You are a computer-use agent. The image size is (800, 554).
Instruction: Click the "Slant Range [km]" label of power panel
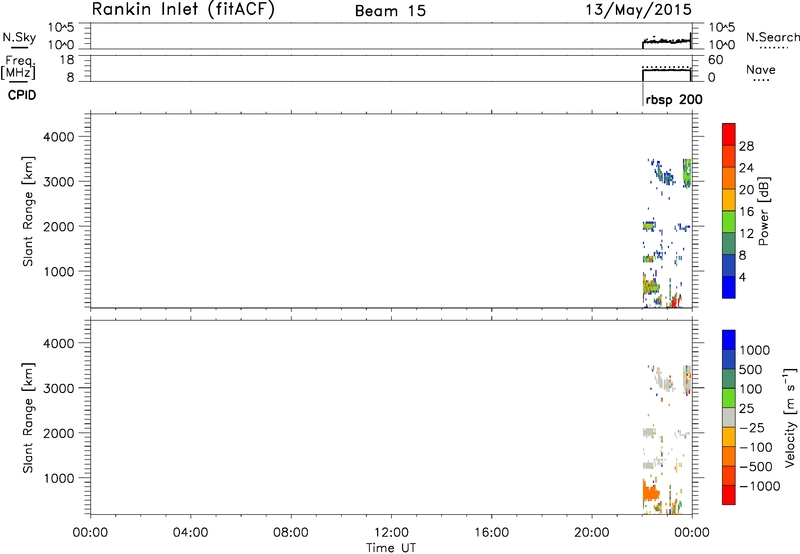pos(28,211)
